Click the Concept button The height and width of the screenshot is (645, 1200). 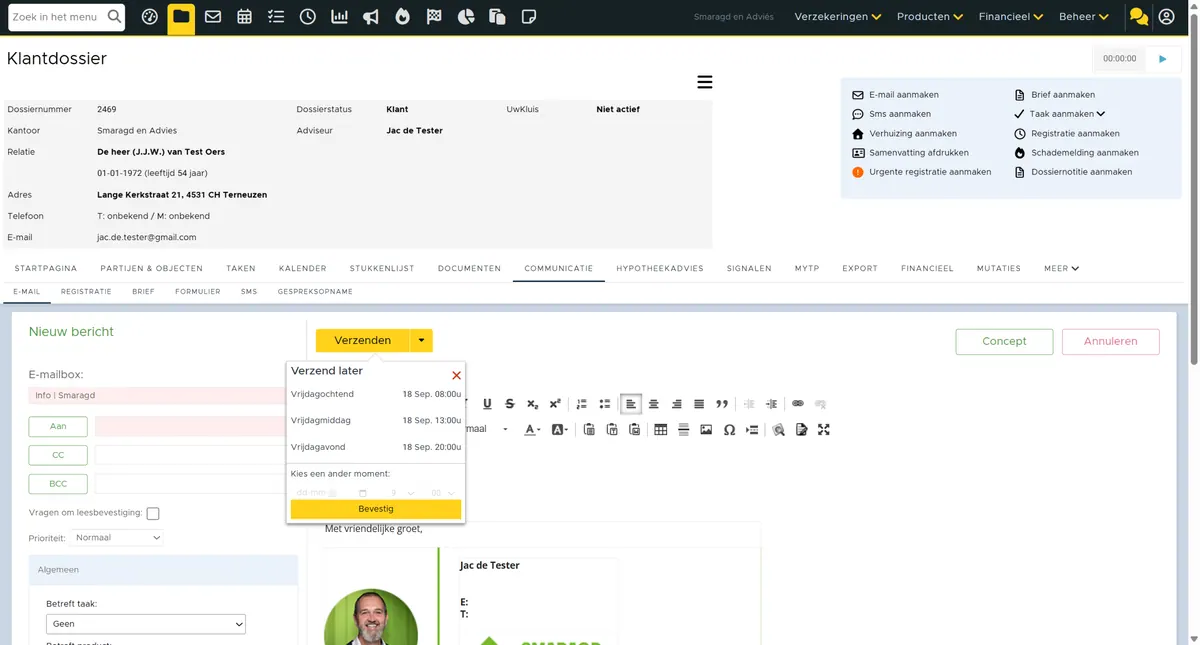[1004, 342]
